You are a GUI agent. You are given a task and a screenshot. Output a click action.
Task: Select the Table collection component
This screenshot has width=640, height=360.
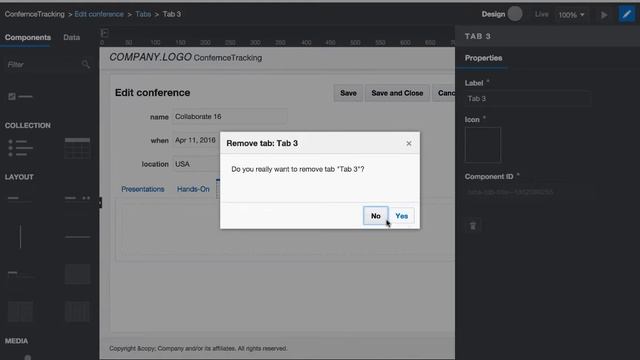[77, 148]
